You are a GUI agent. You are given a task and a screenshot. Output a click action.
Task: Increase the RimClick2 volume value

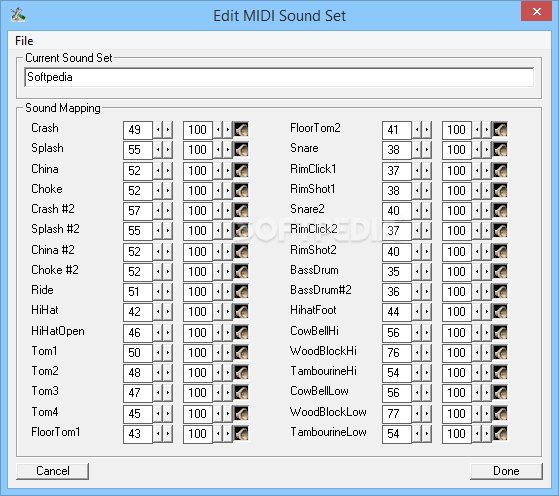(486, 231)
